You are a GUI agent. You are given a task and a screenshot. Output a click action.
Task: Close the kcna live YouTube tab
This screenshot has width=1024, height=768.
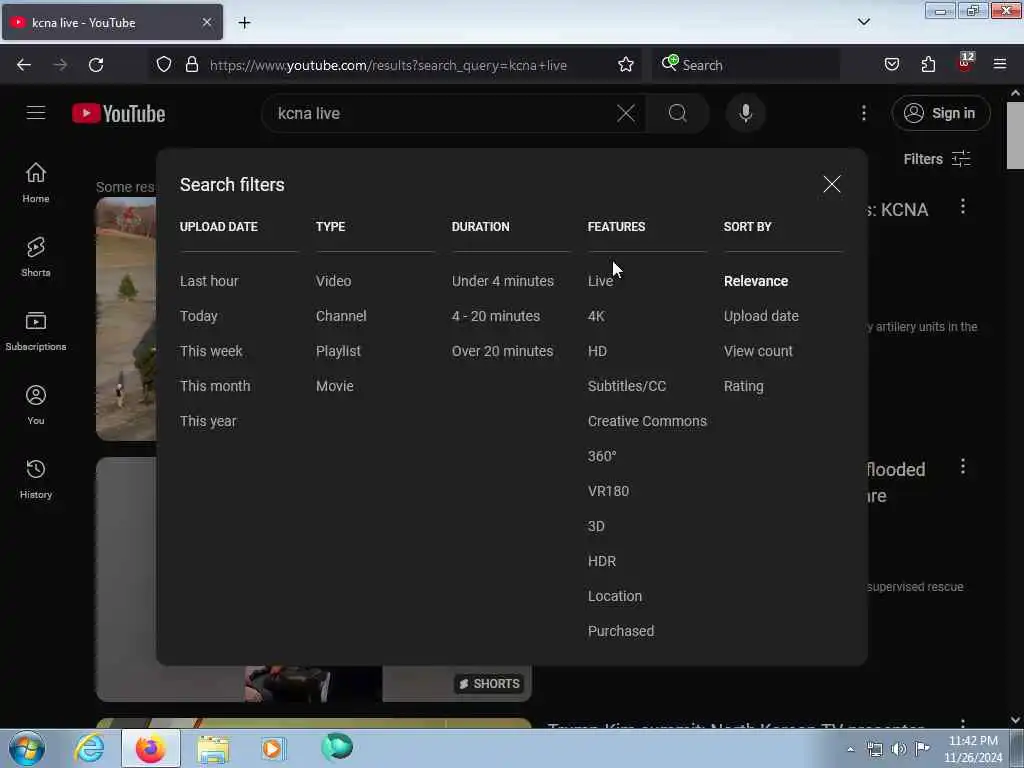click(x=206, y=22)
